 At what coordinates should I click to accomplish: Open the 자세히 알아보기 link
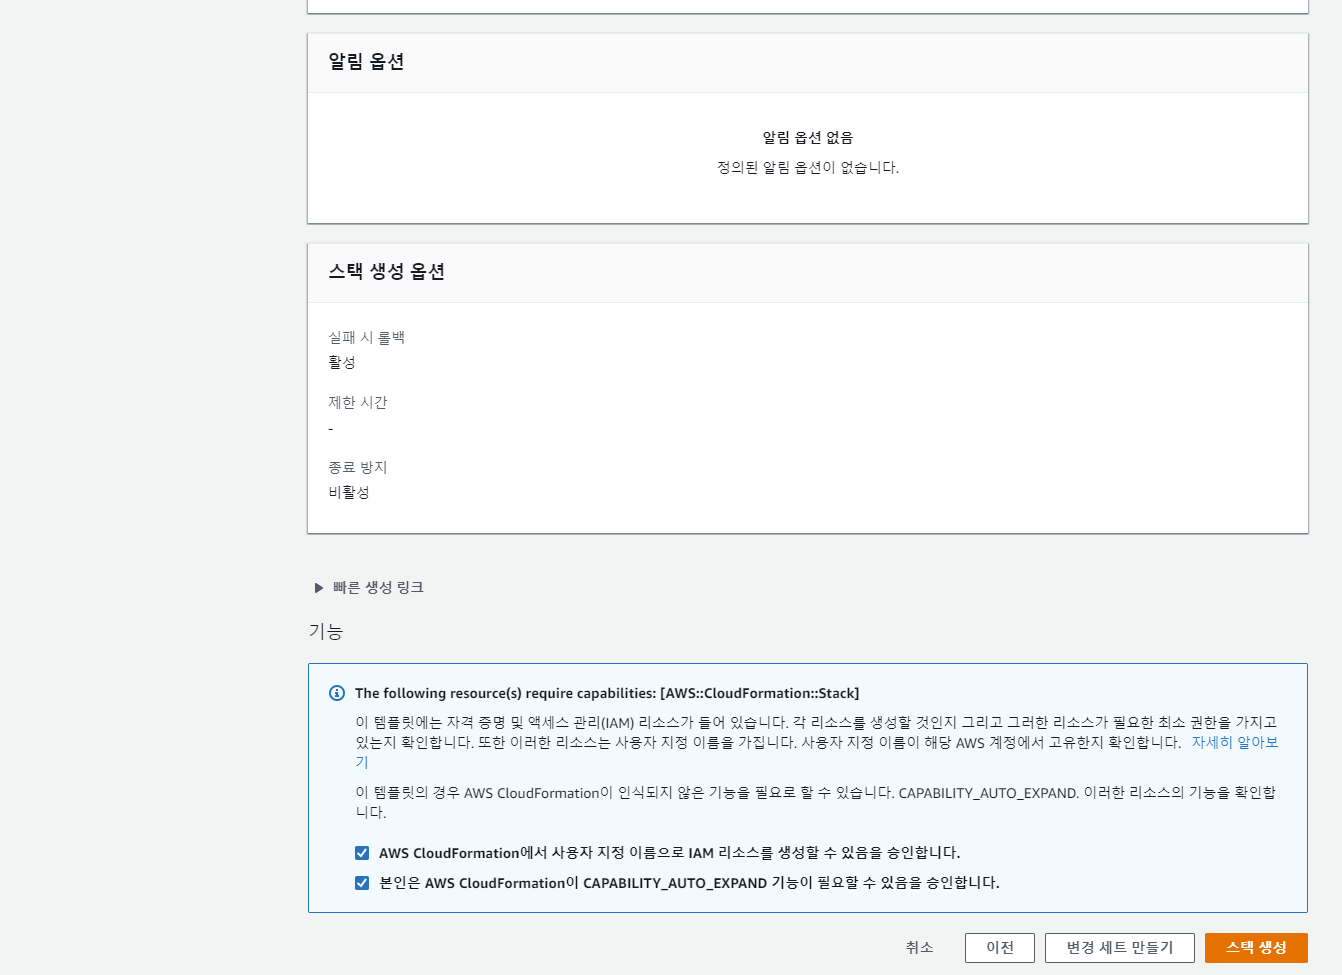pos(1234,743)
